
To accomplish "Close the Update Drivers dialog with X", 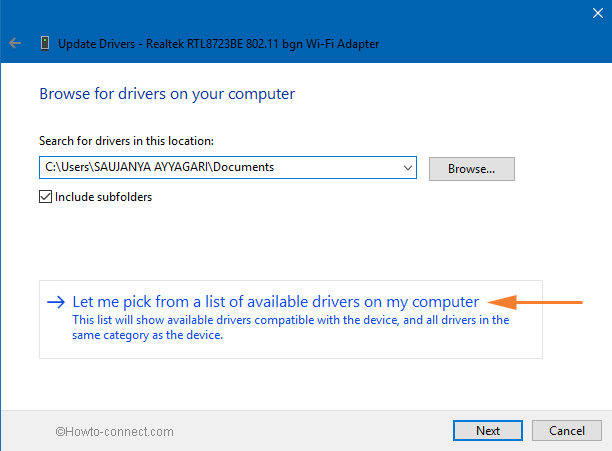I will click(x=598, y=13).
